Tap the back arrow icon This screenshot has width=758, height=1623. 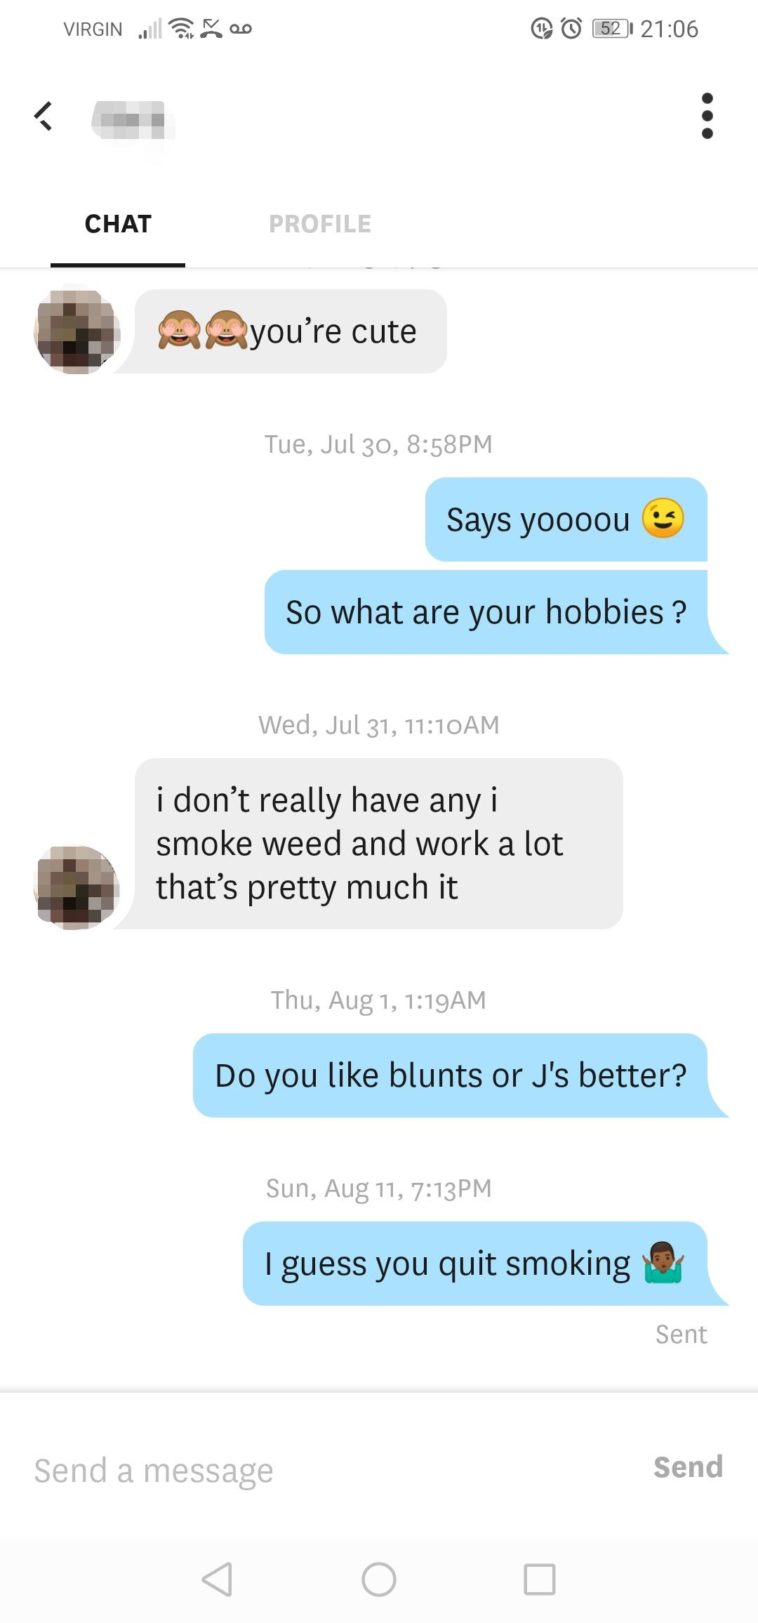click(43, 116)
